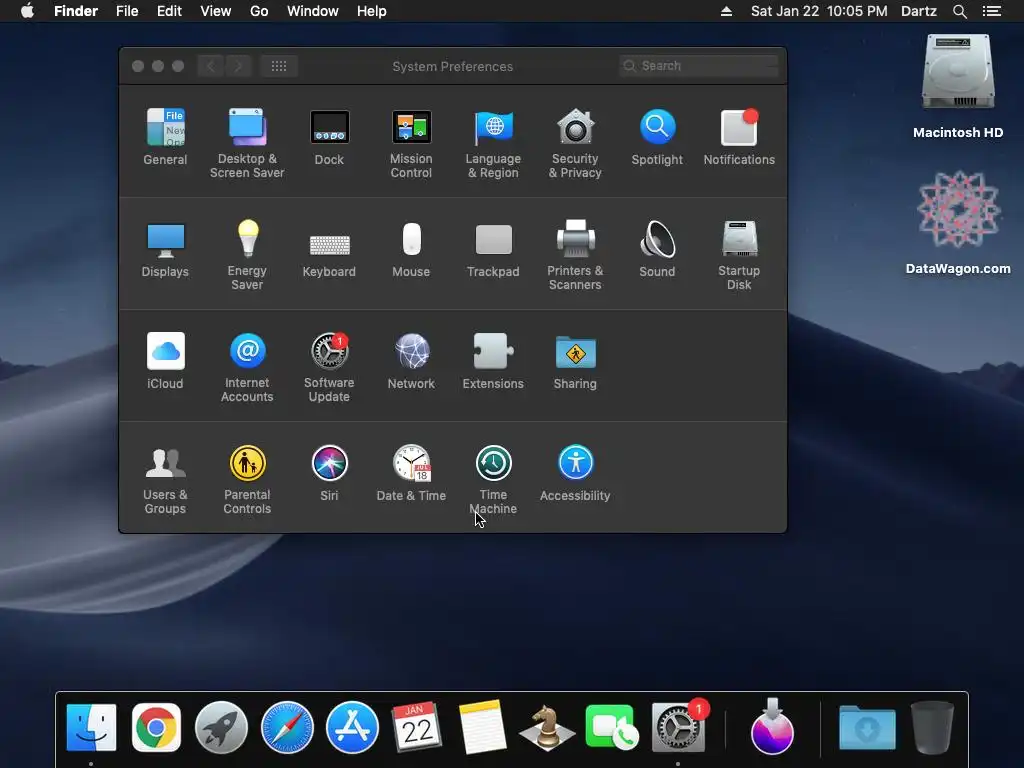Click the forward navigation arrow
The height and width of the screenshot is (768, 1024).
238,66
